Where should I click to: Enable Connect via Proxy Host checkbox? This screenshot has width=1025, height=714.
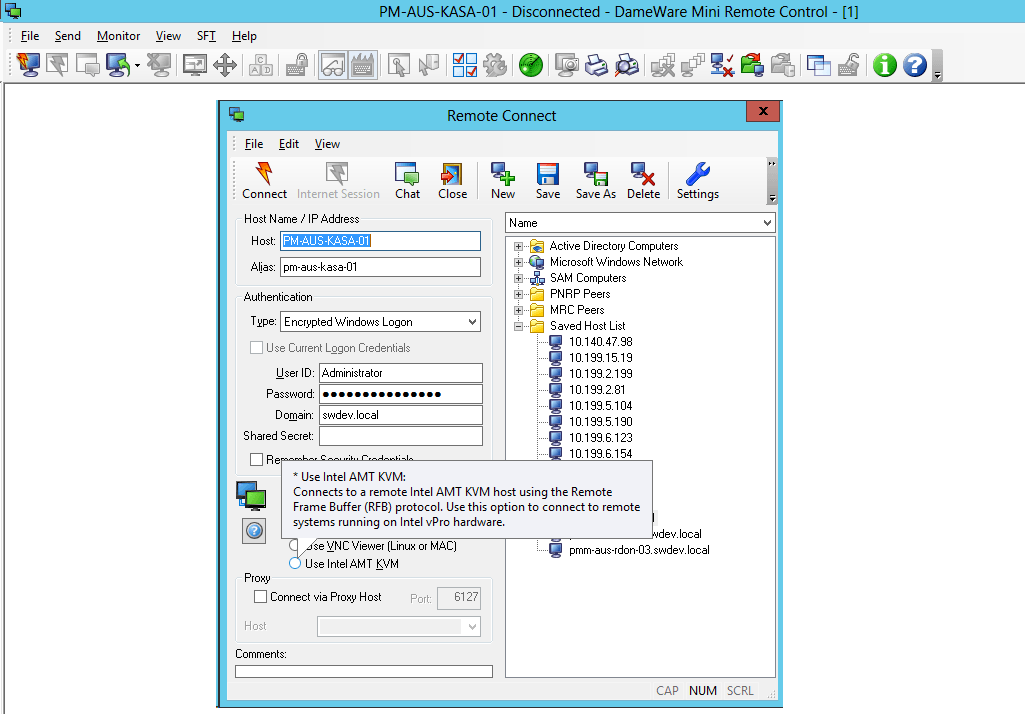pos(260,596)
